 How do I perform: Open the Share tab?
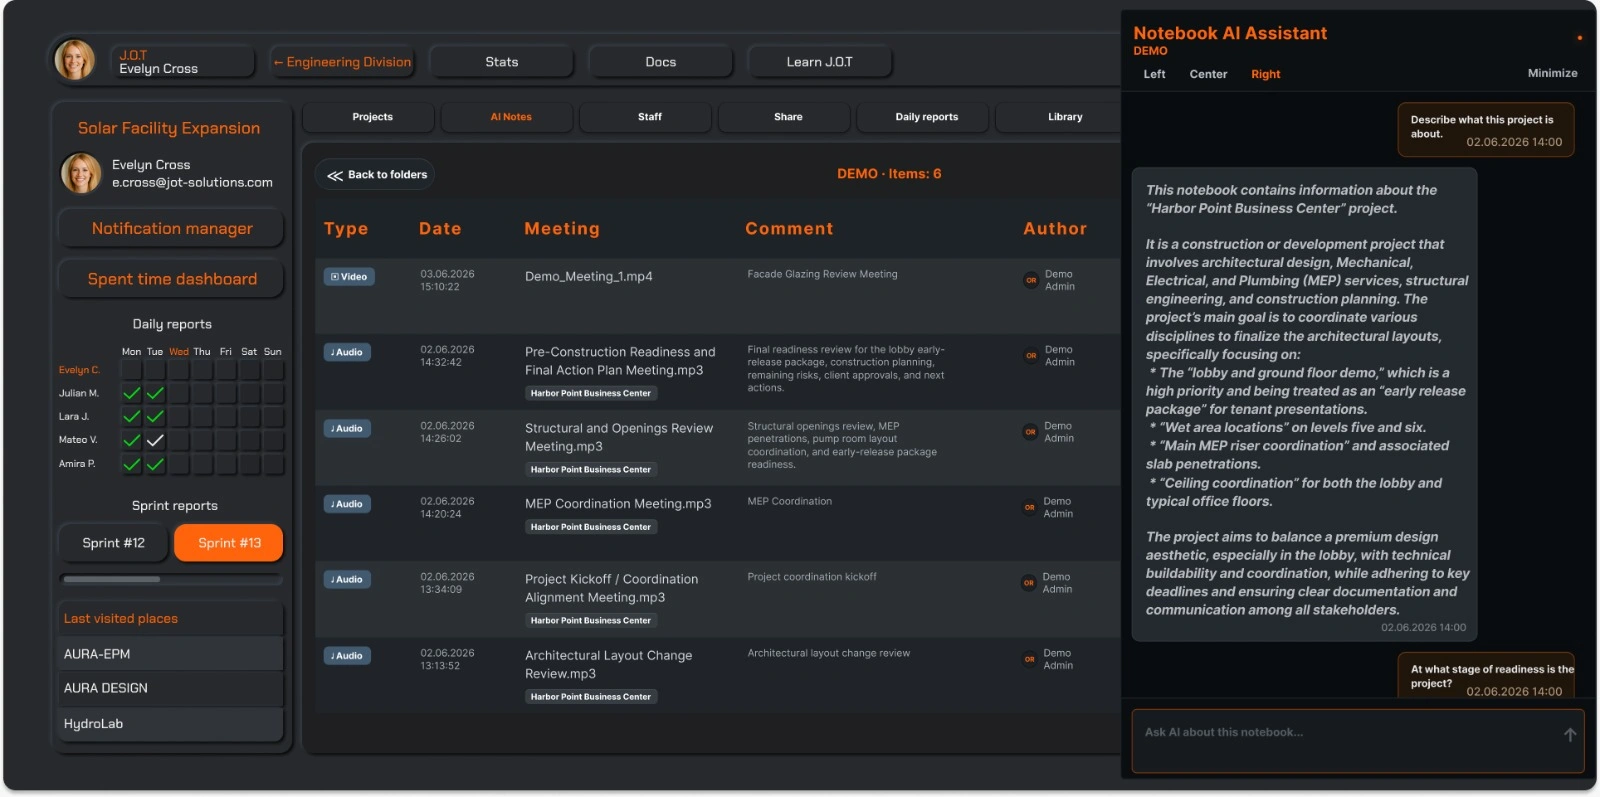[x=788, y=117]
